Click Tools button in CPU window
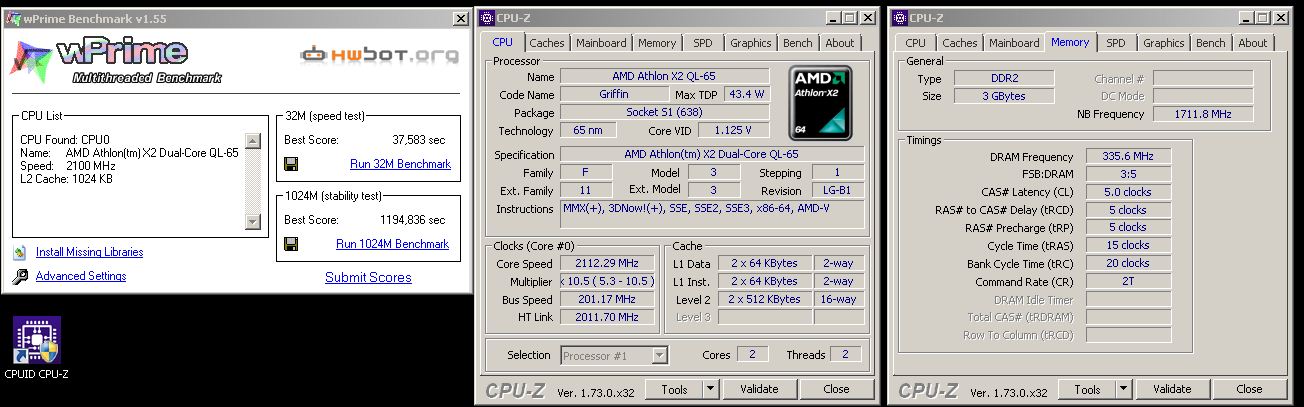 674,389
